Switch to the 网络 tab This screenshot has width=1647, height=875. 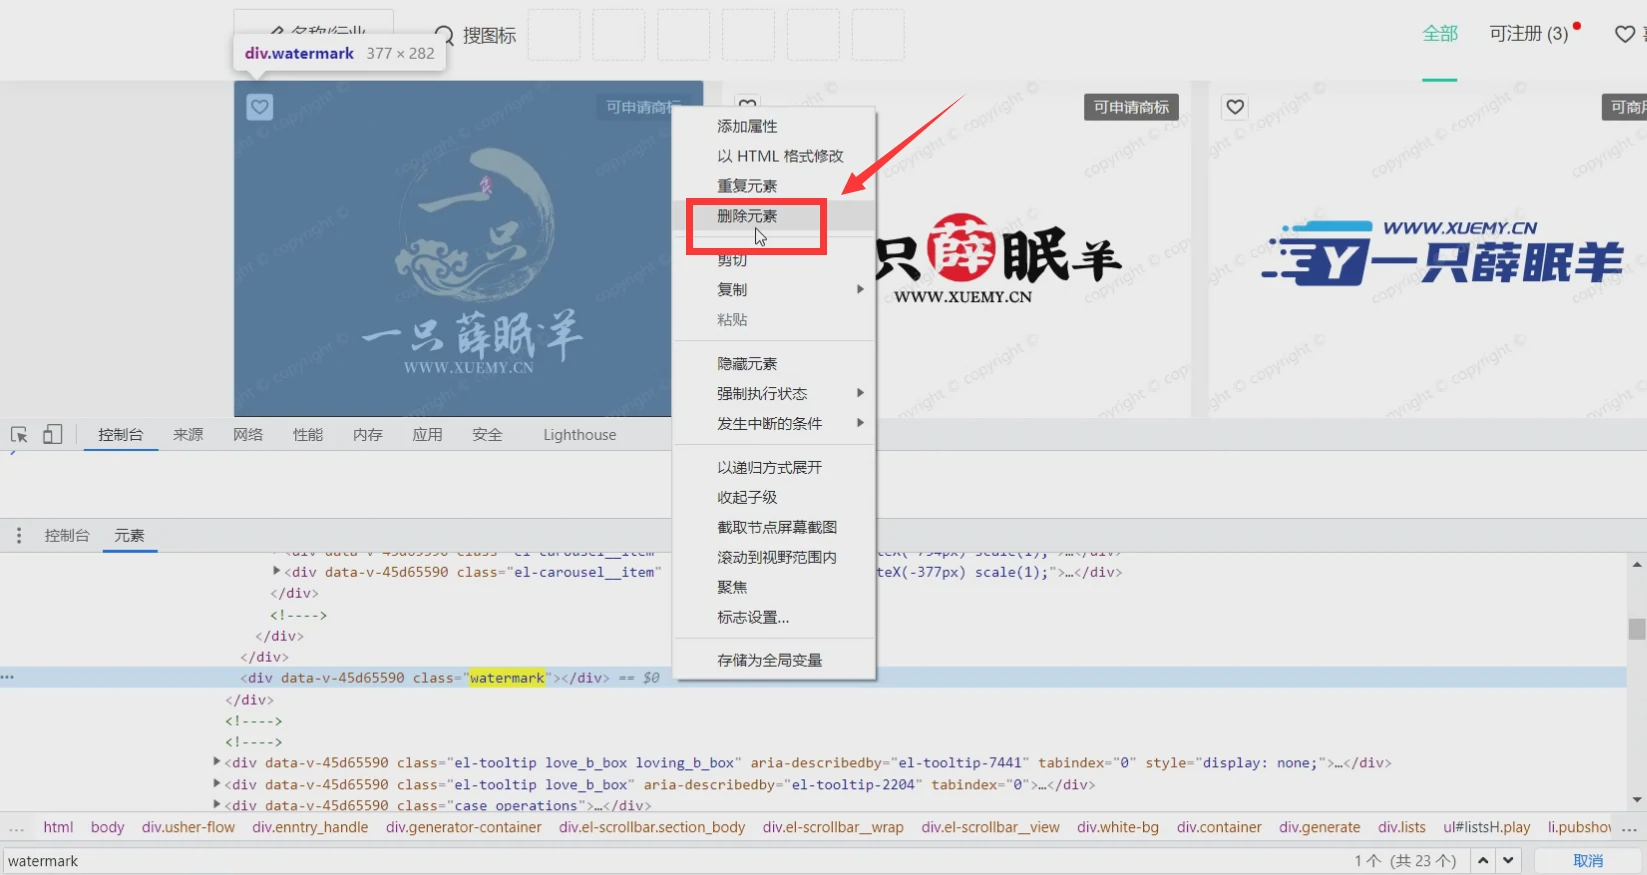pos(248,435)
